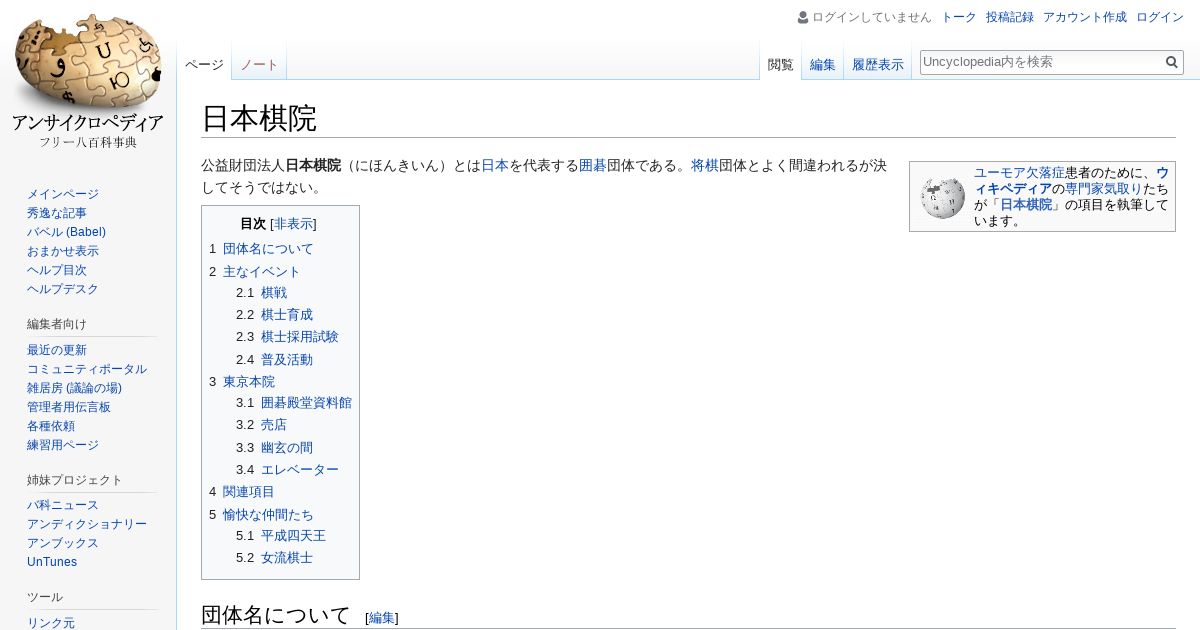Open 秀逸な記事 sidebar link
1200x630 pixels.
(x=57, y=213)
